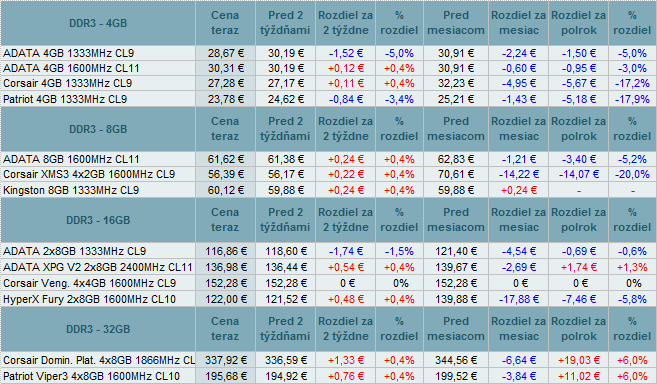
Task: Select ADATA 8GB 1600MHz CL11 product name
Action: pyautogui.click(x=71, y=159)
